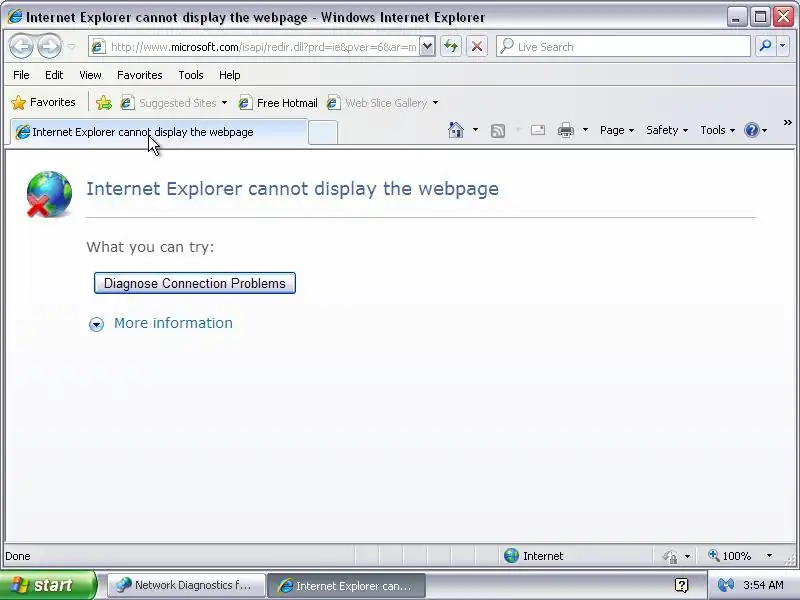Open the Safety command bar menu
Image resolution: width=800 pixels, height=600 pixels.
pyautogui.click(x=667, y=130)
